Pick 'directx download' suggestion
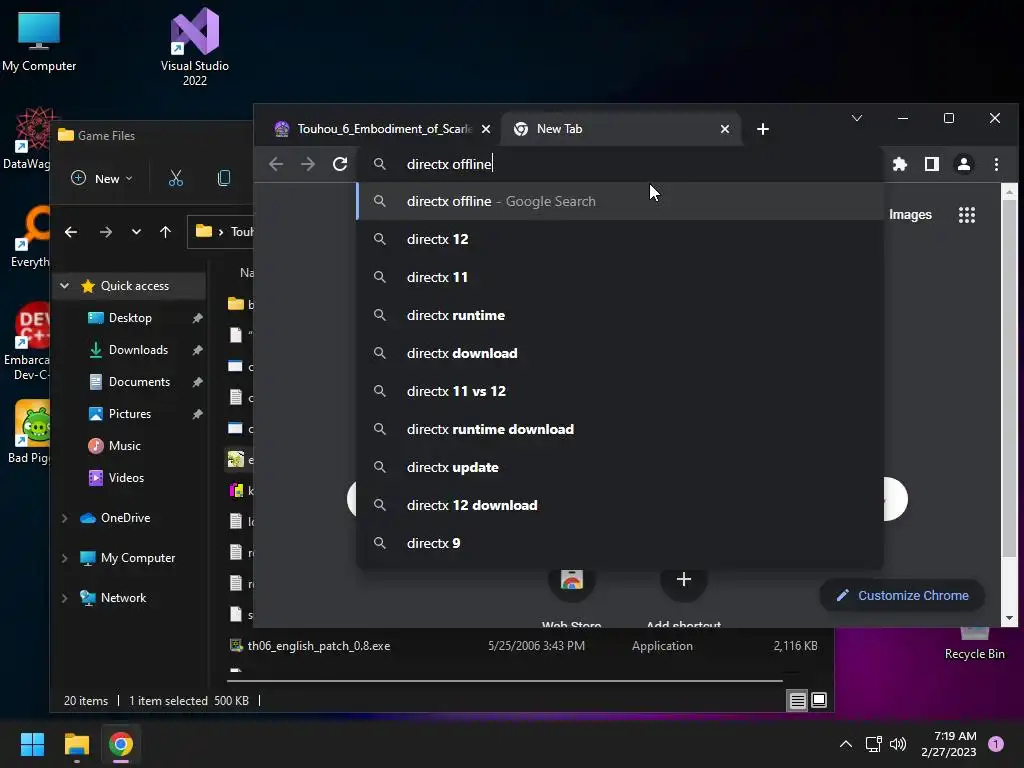 coord(620,353)
